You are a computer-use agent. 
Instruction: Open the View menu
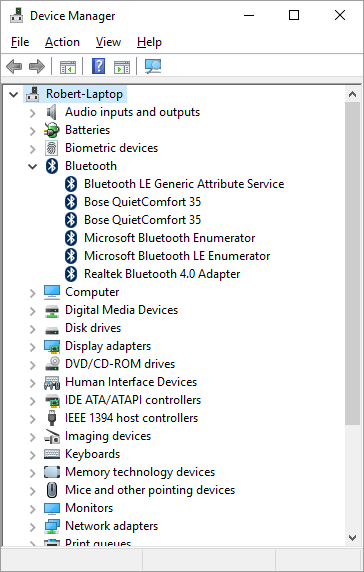[x=108, y=42]
